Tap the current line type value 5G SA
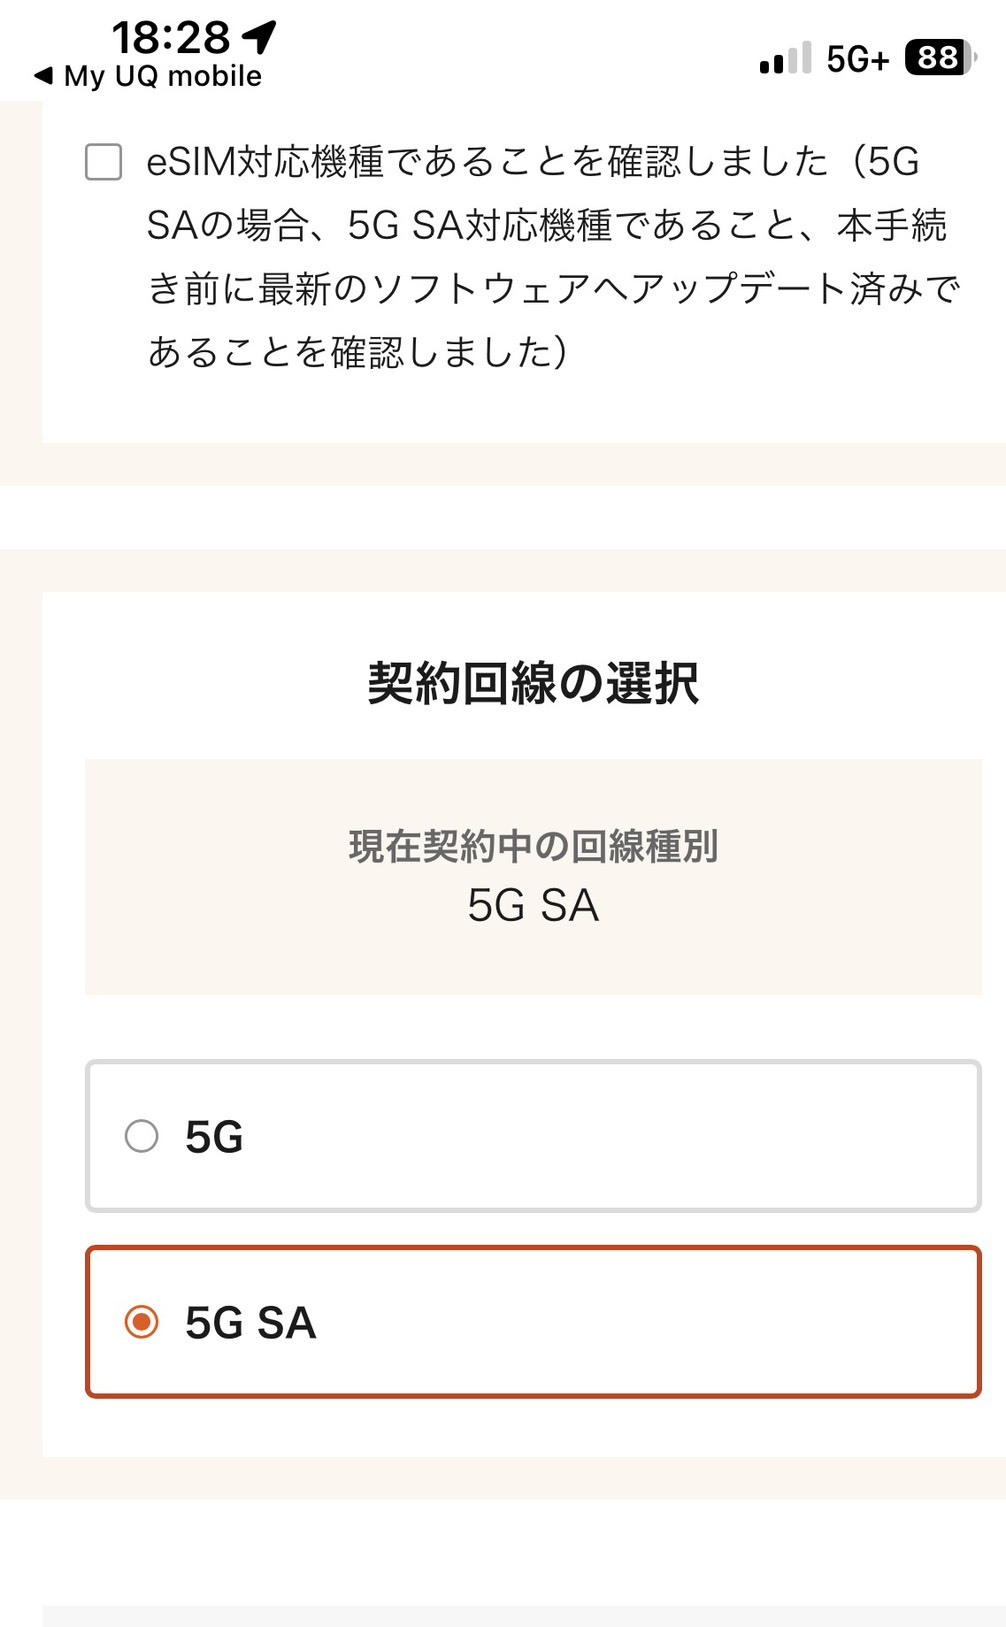 pos(533,906)
